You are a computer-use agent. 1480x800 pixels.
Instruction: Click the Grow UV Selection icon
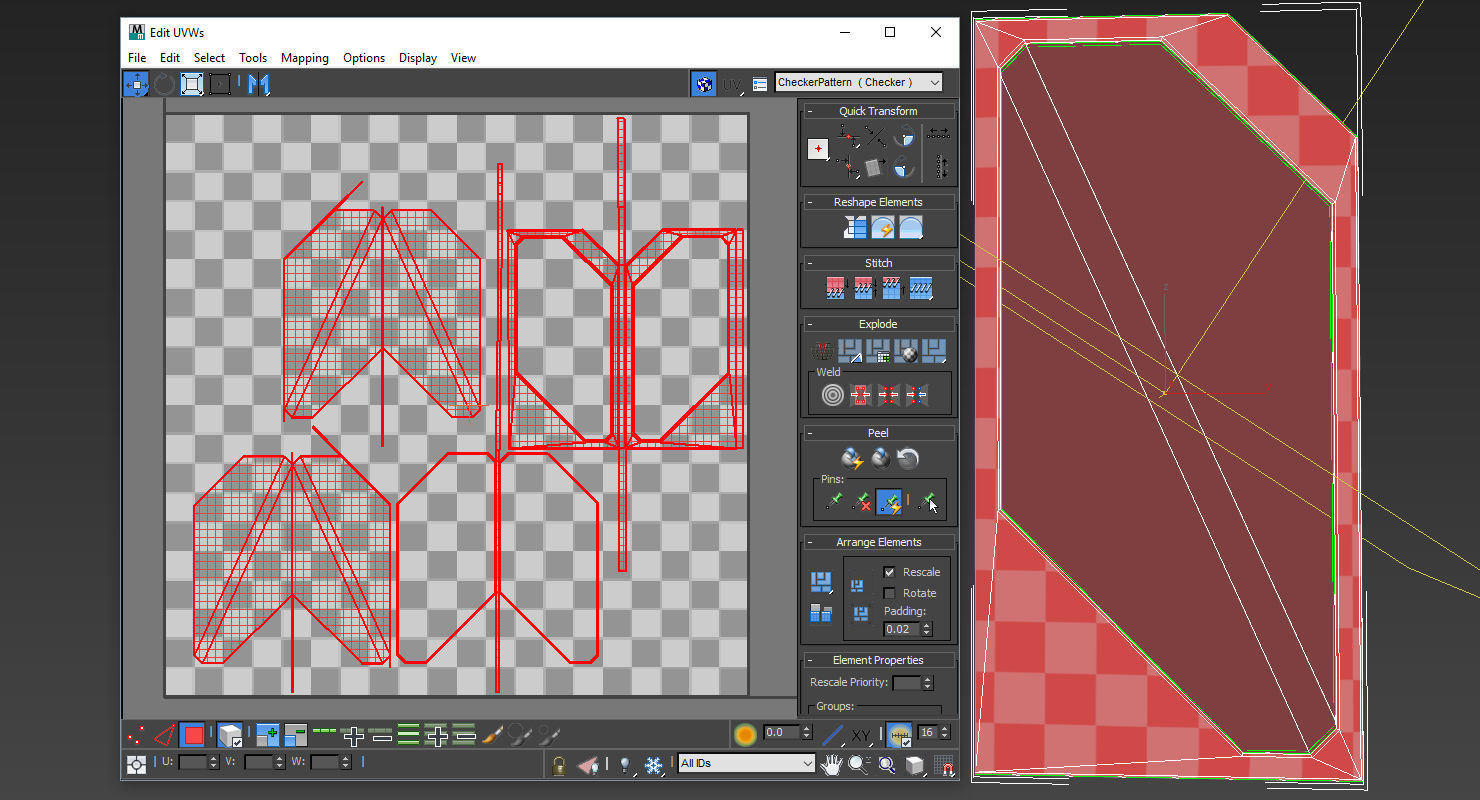point(267,735)
